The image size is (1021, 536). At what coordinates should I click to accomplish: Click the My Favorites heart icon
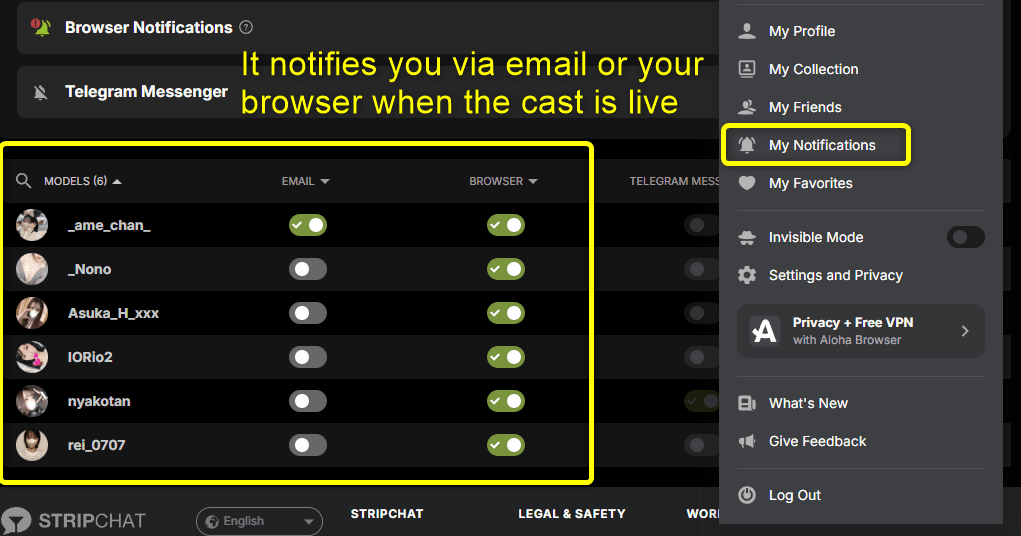click(747, 183)
